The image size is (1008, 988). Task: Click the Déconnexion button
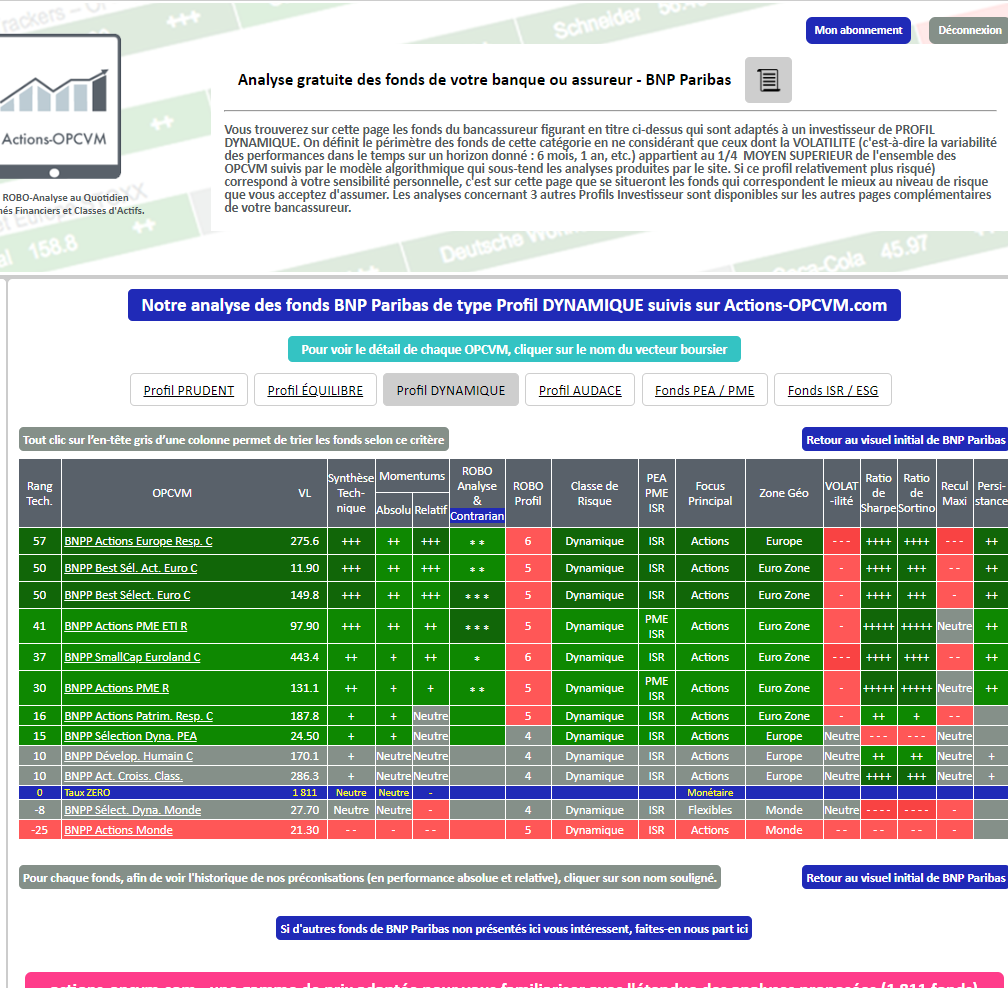click(969, 30)
